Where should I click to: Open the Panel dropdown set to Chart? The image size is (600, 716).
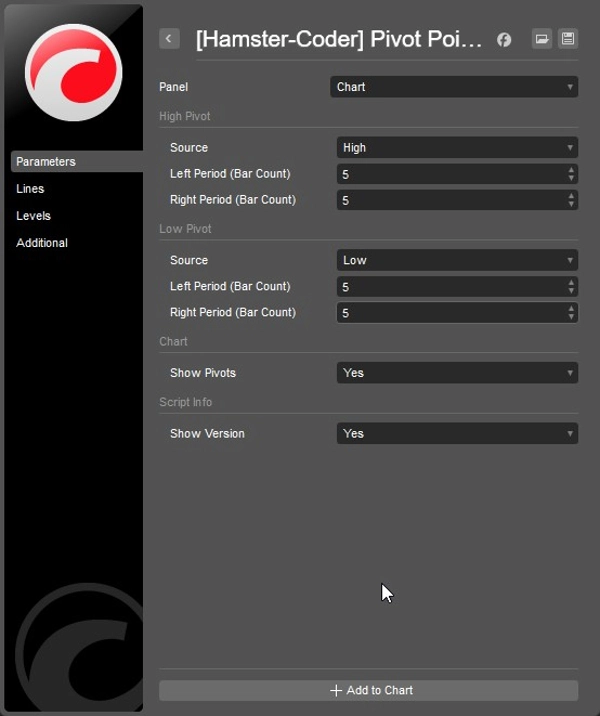pos(453,87)
